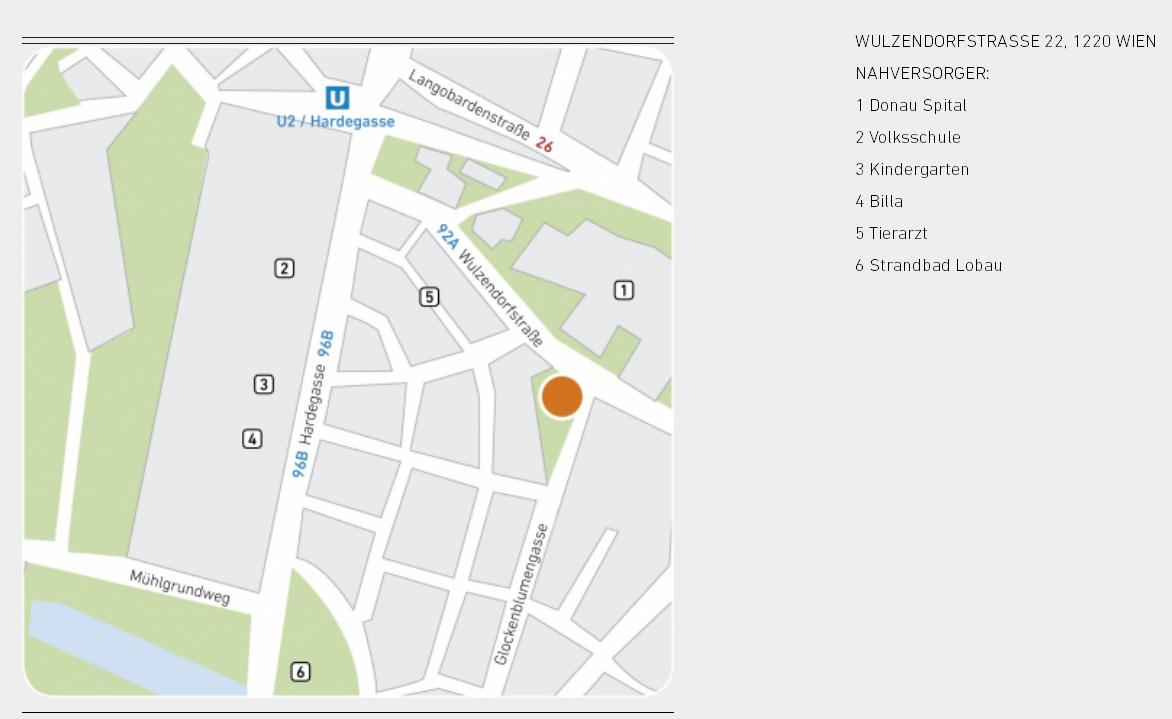Click the orange location dot
Viewport: 1172px width, 719px height.
(561, 397)
